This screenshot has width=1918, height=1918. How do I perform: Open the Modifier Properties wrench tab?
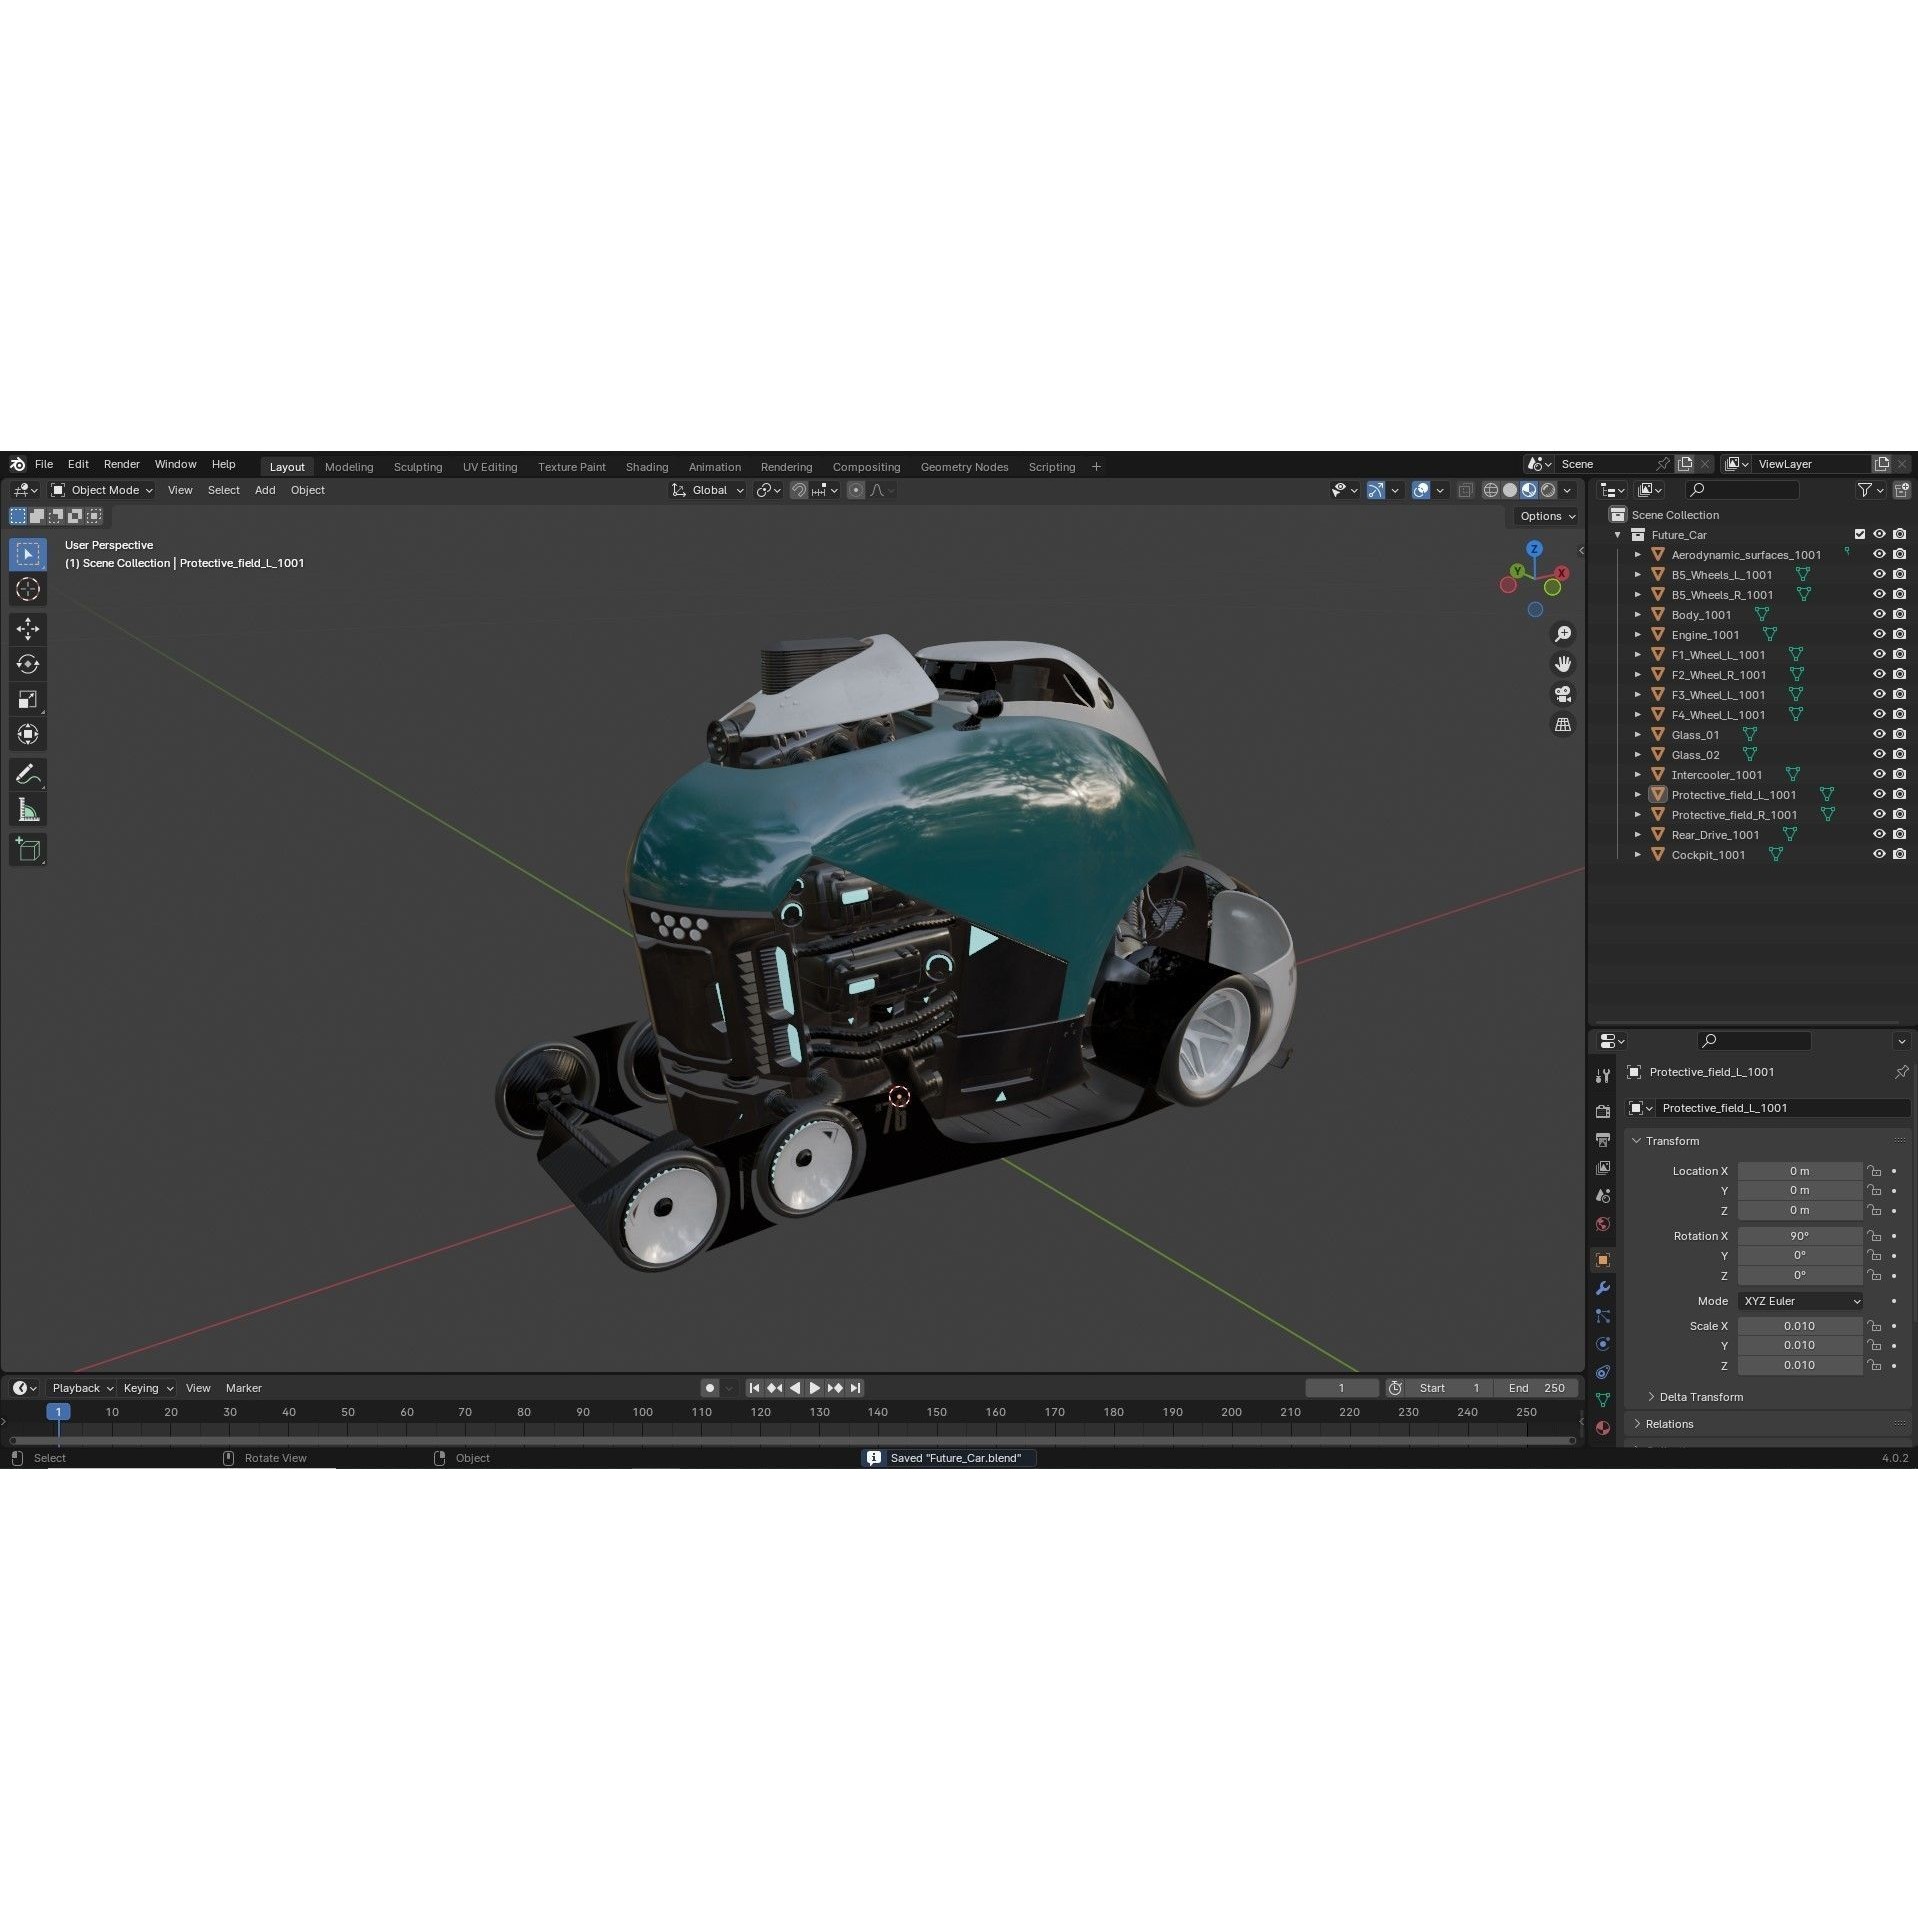(1602, 1289)
